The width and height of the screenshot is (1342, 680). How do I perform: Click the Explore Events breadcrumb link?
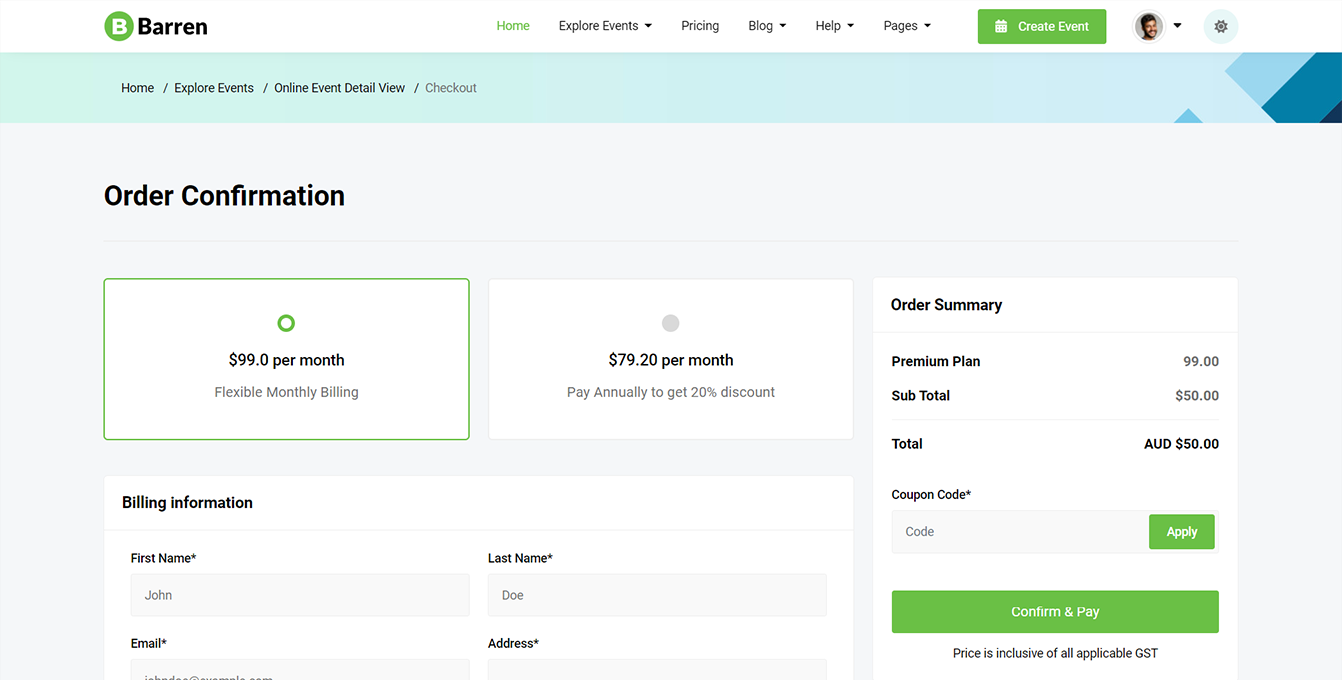pos(214,88)
